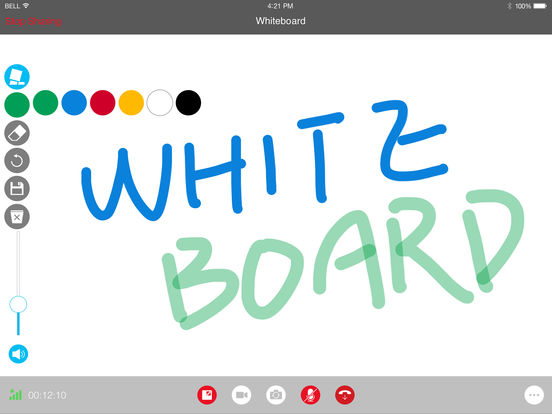This screenshot has height=414, width=552.
Task: Toggle the video camera button
Action: pos(241,395)
